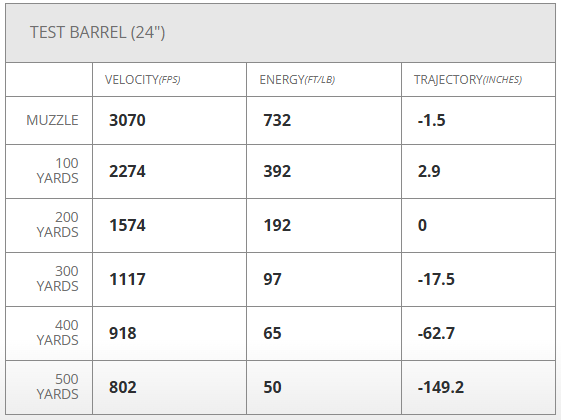Click the 400 YARDS row label
Screen dimensions: 561x420
[57, 333]
